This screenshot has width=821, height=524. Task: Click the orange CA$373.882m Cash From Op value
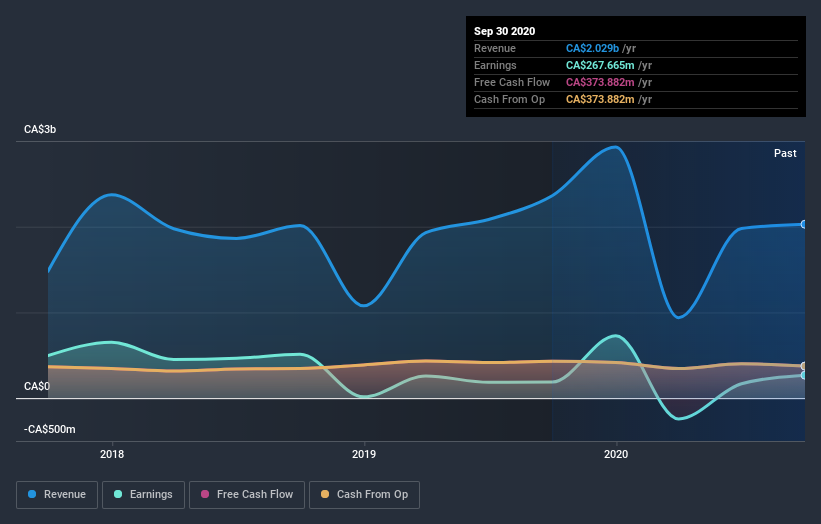[x=600, y=99]
